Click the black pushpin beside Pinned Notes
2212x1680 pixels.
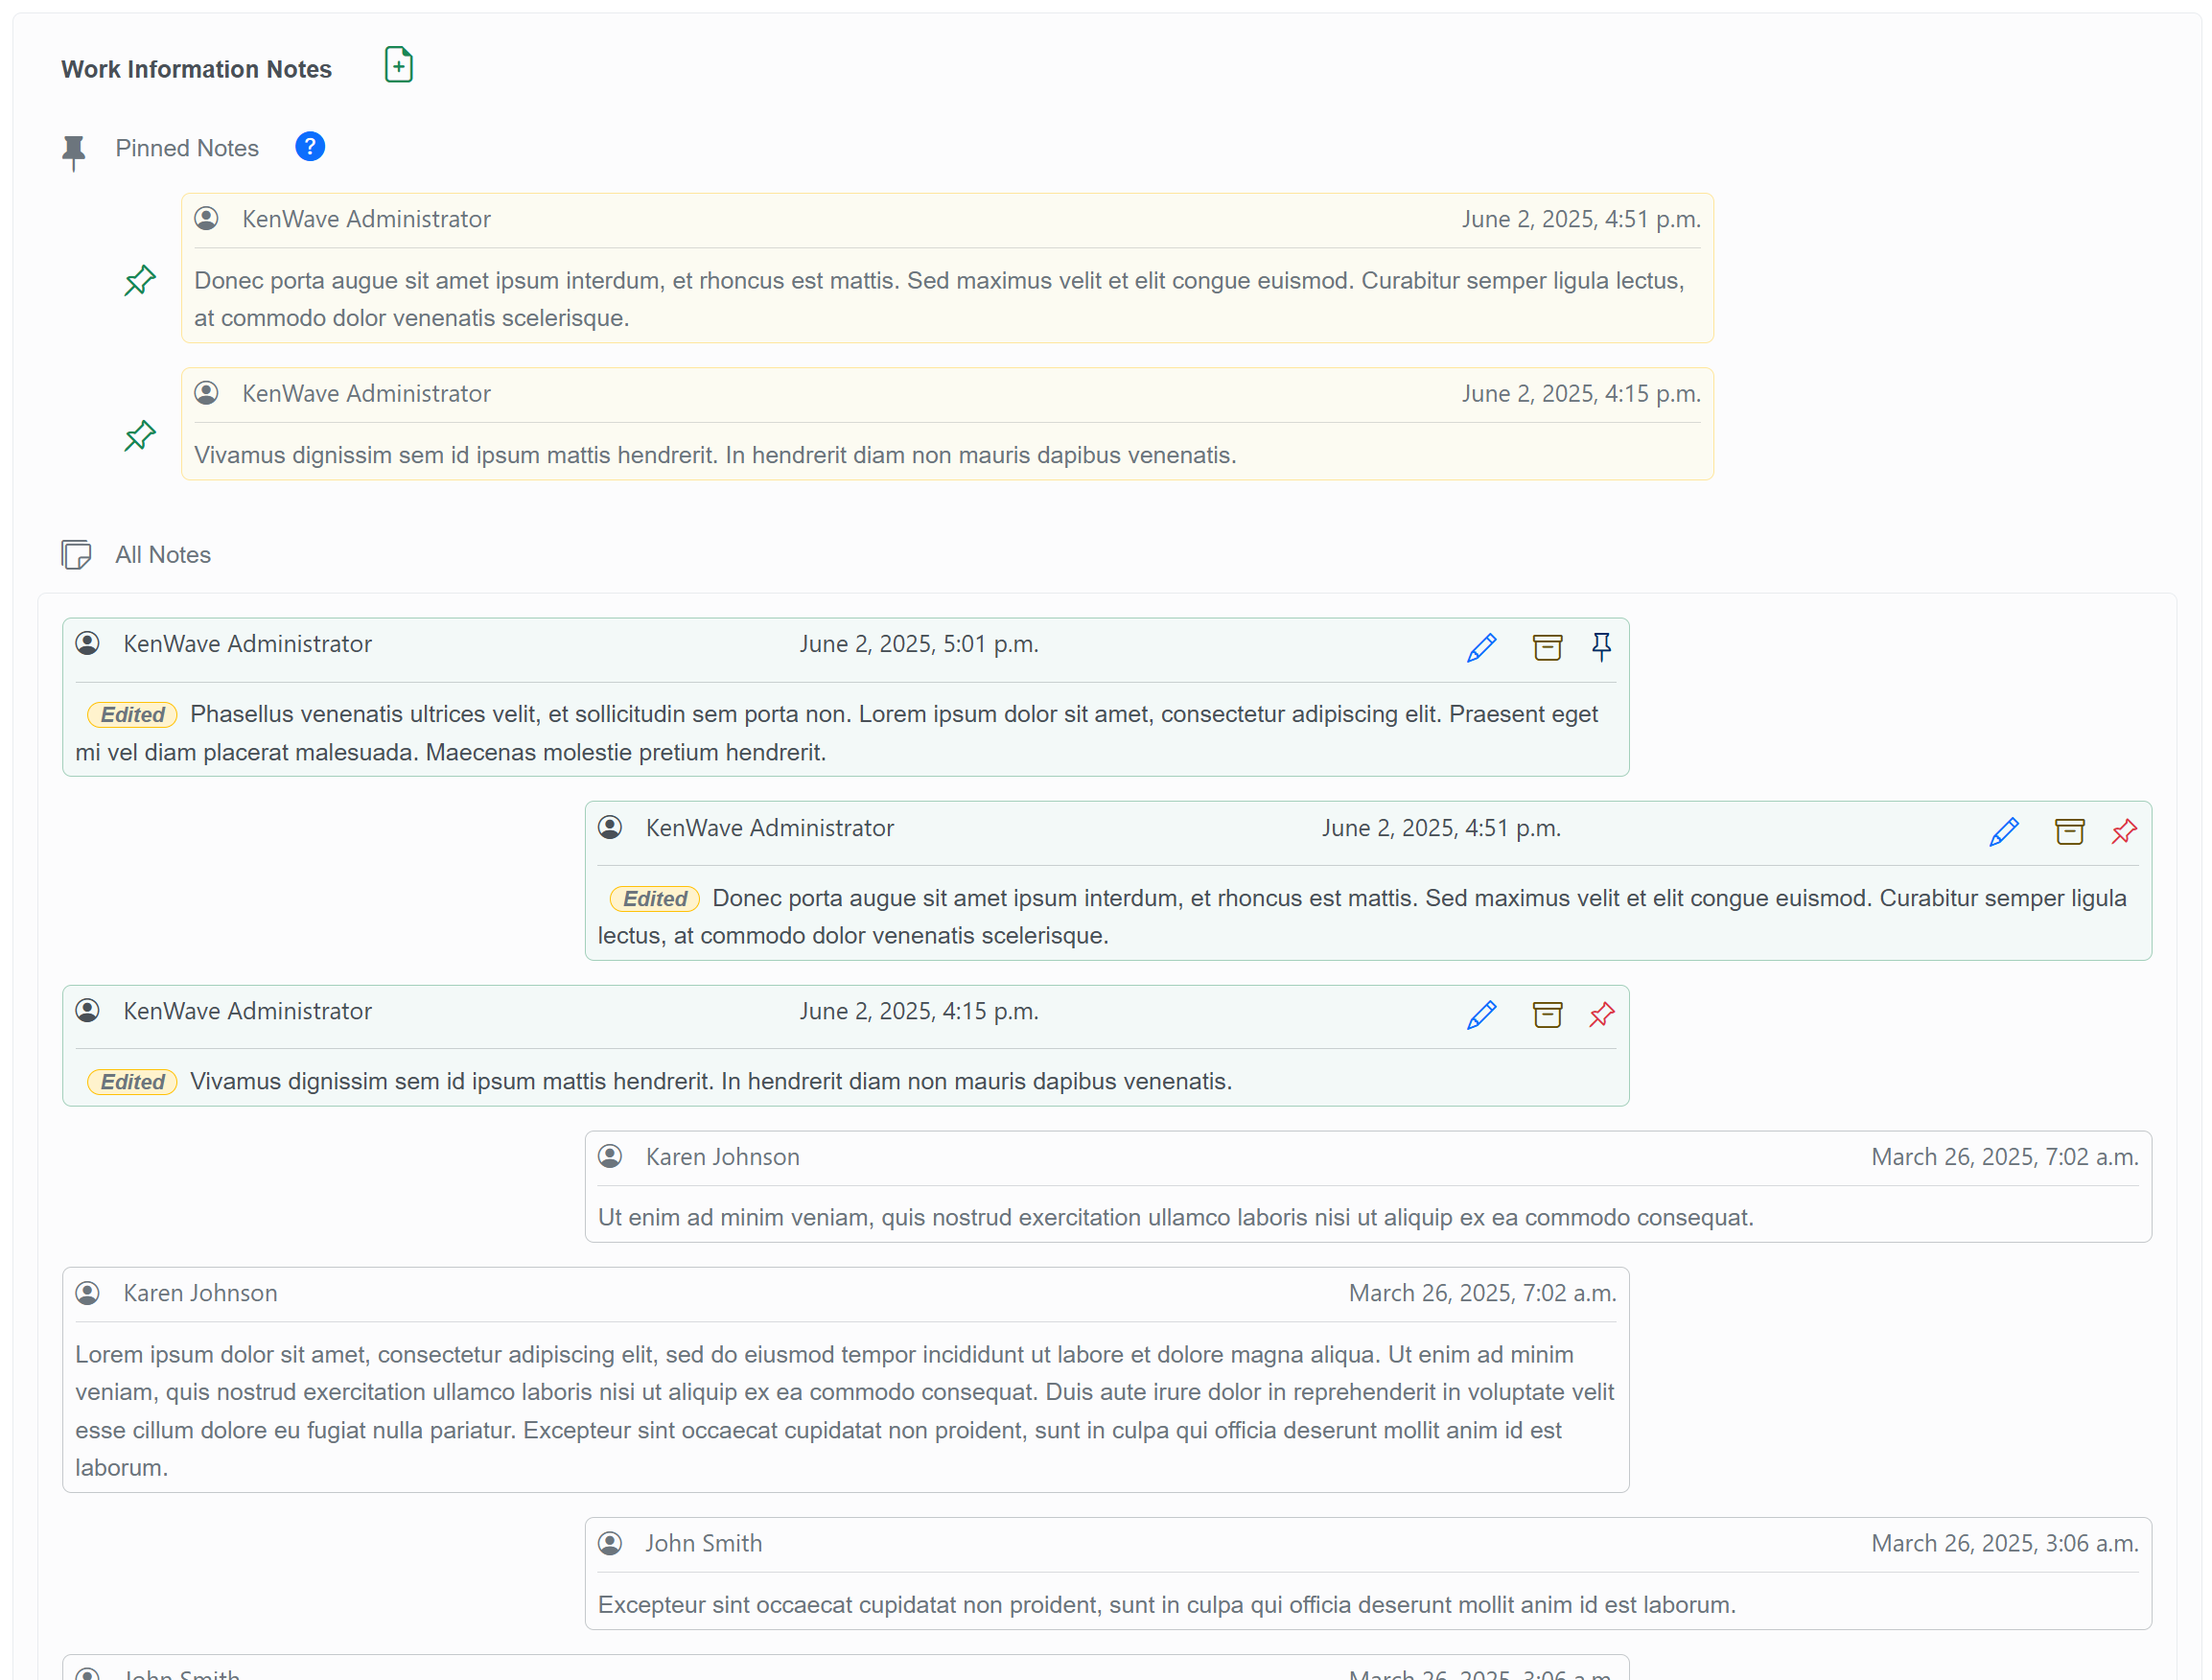tap(74, 152)
